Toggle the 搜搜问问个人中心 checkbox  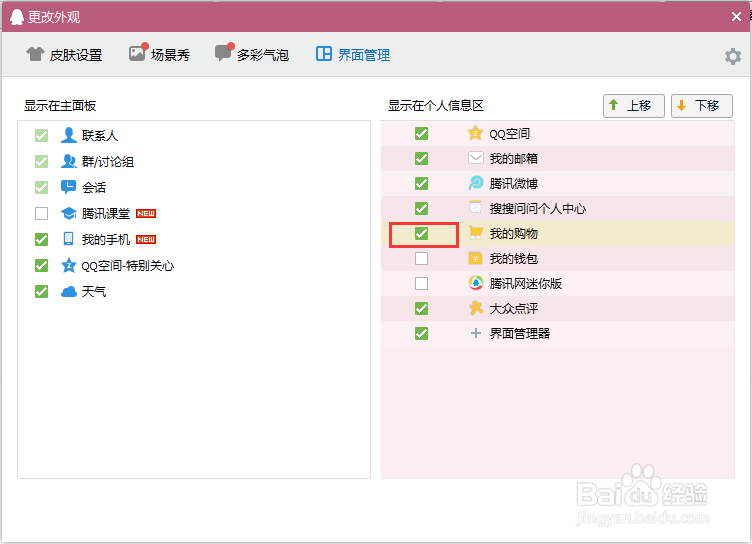pyautogui.click(x=422, y=208)
